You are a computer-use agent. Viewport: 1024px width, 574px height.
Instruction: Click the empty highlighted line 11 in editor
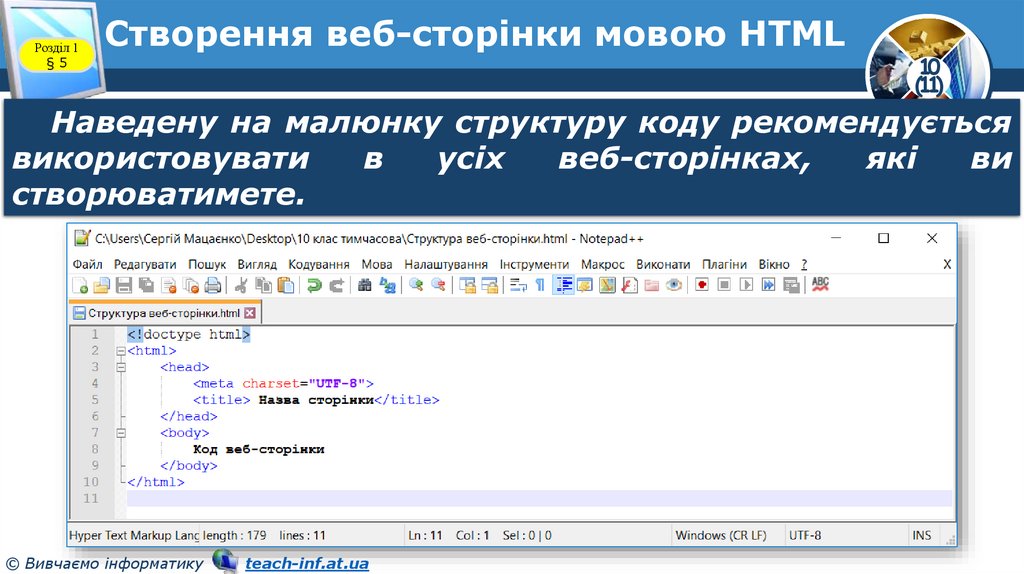pos(539,498)
